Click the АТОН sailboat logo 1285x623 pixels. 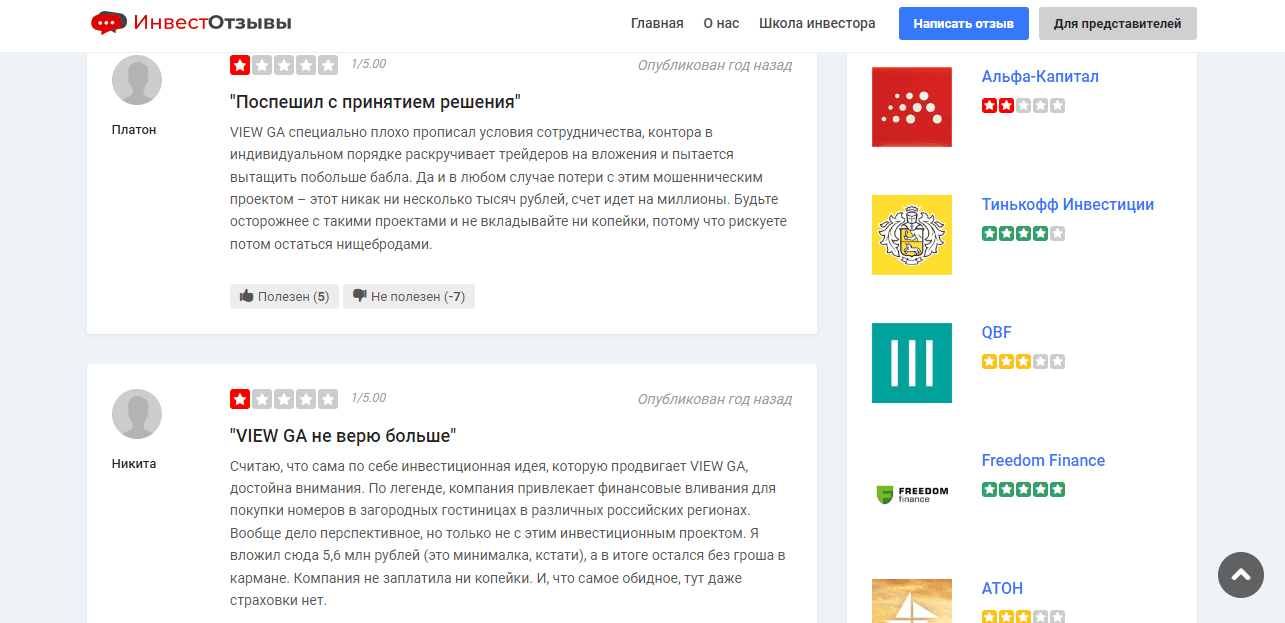(911, 602)
